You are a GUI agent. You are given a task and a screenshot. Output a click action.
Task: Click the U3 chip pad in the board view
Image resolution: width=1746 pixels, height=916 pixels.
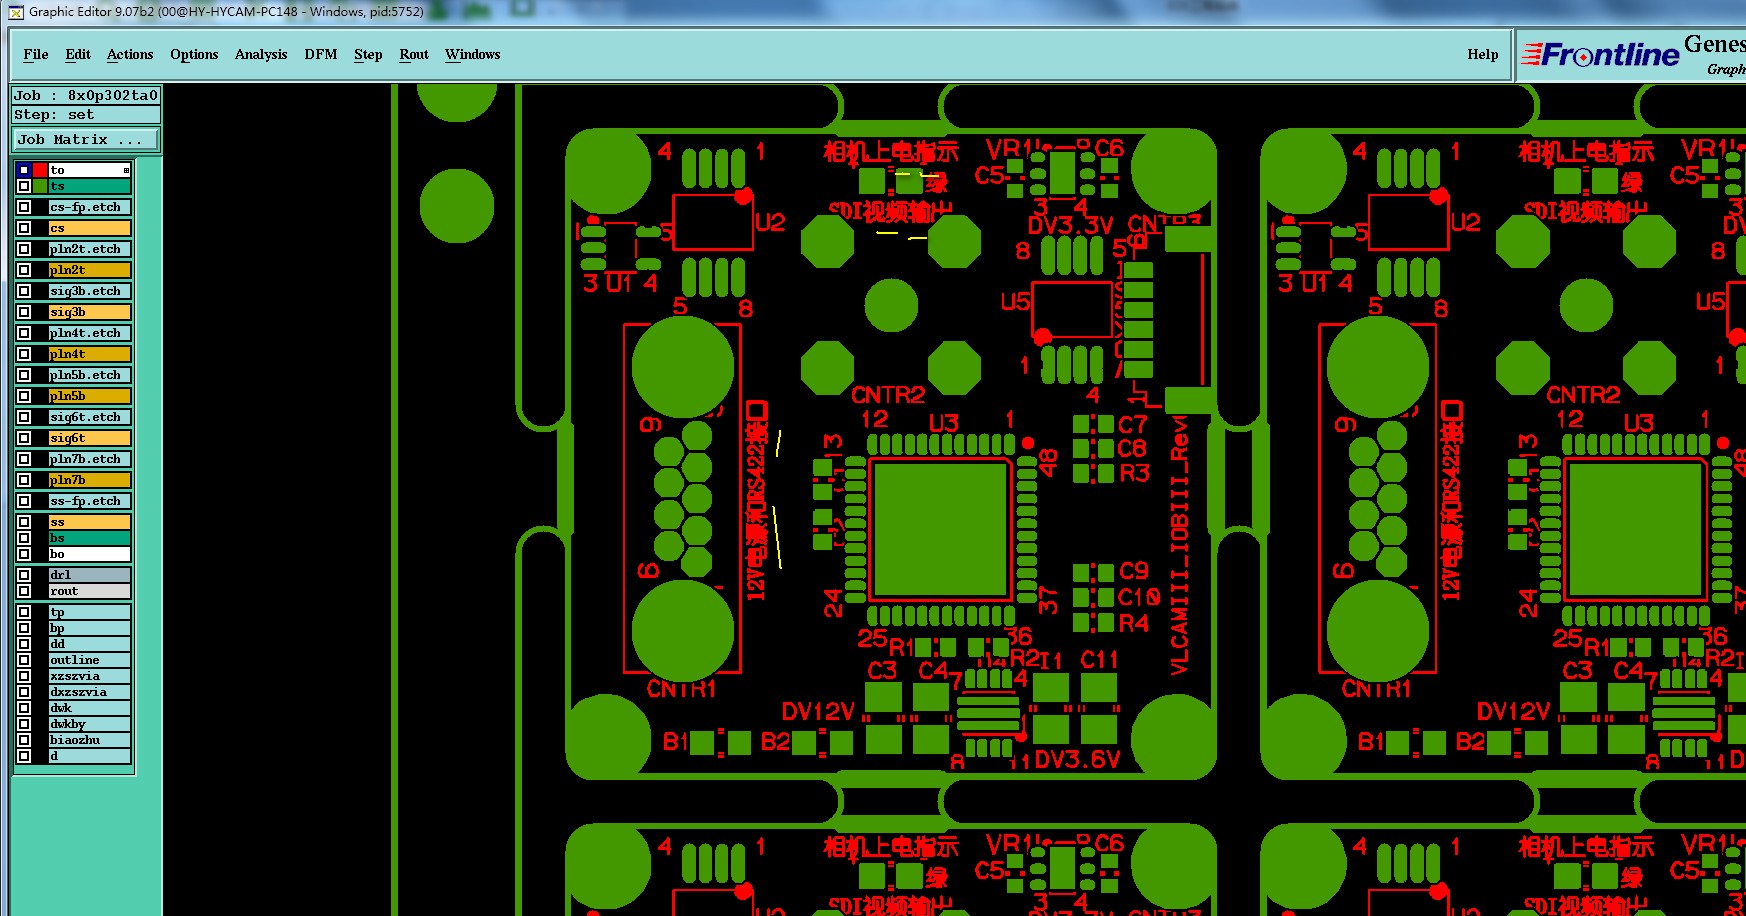coord(940,528)
